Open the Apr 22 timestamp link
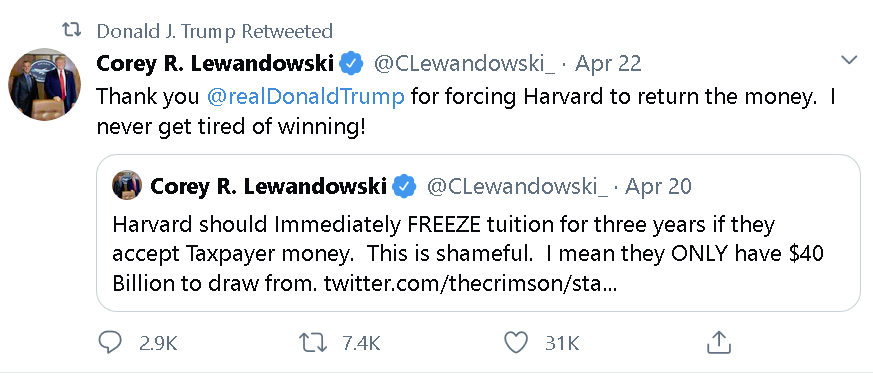 608,63
